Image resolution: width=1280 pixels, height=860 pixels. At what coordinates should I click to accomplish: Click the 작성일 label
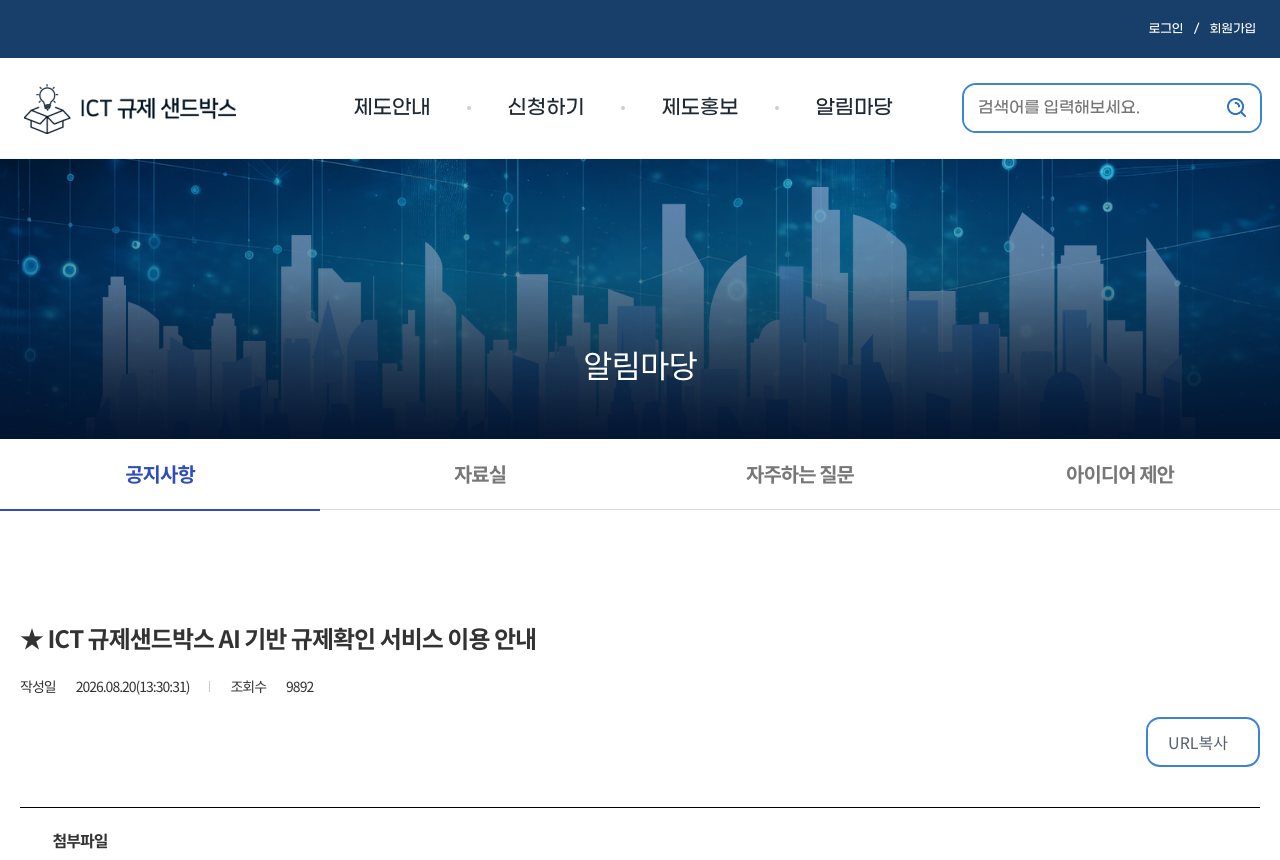(x=38, y=686)
